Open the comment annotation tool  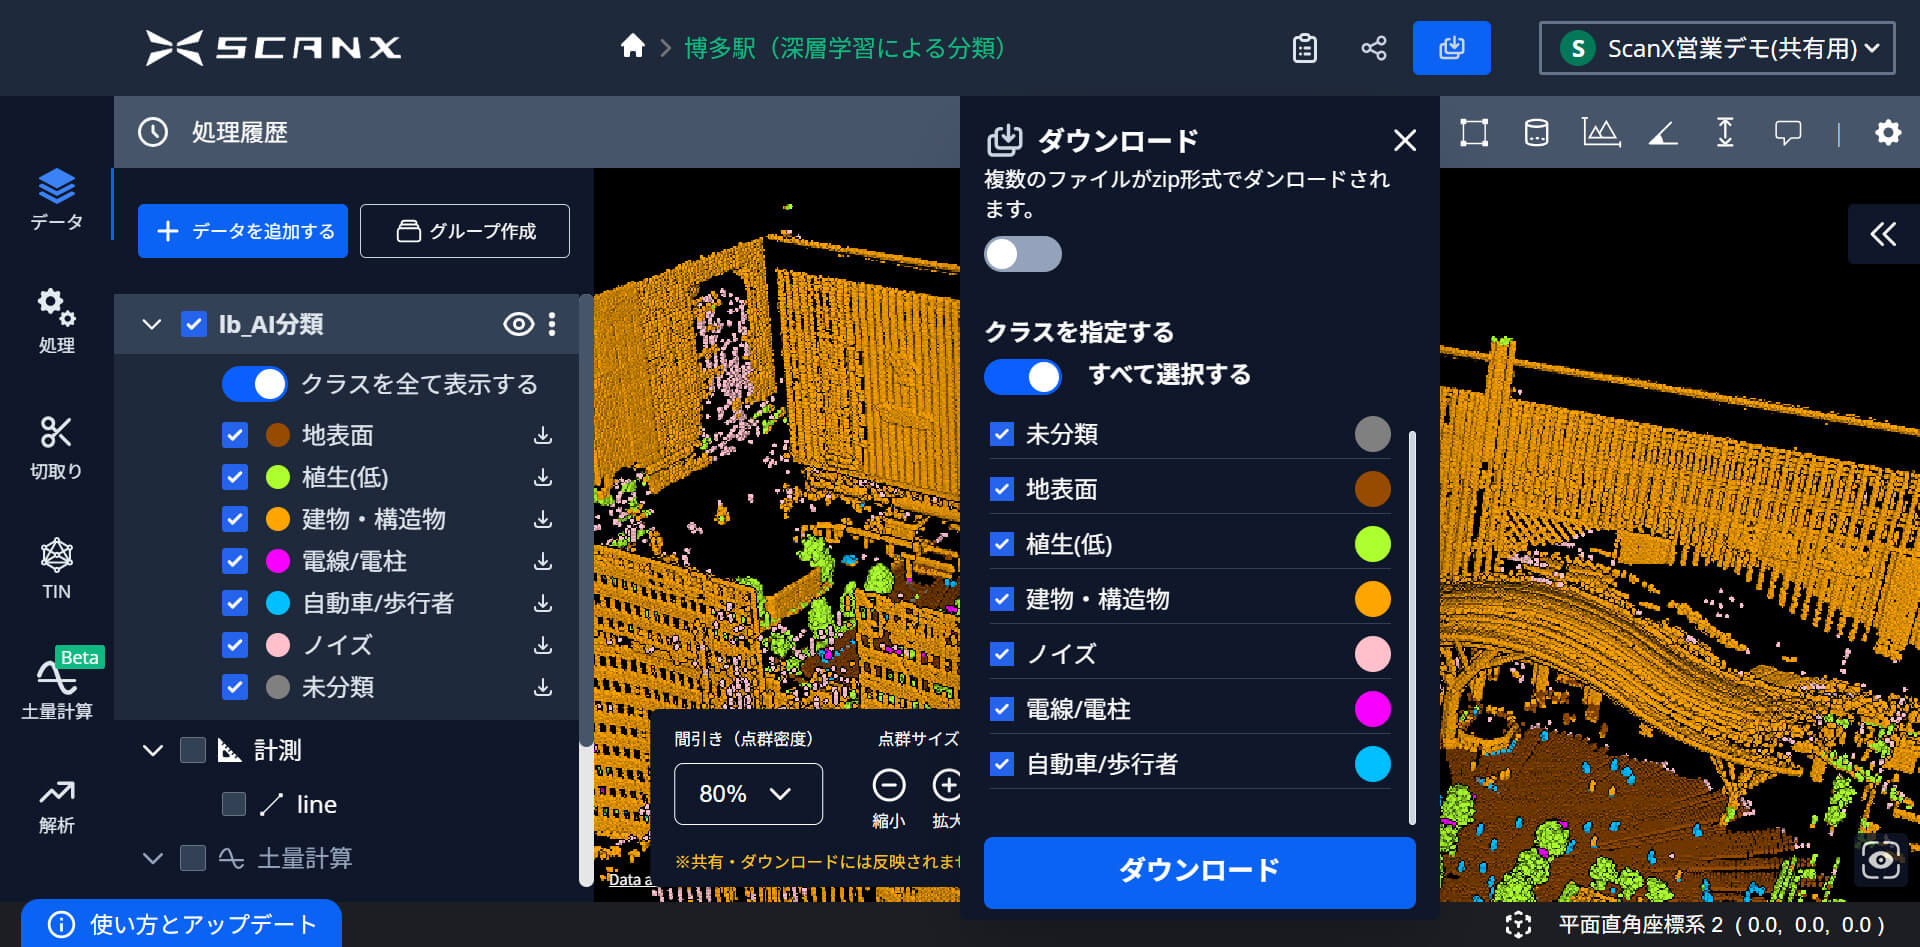1788,132
